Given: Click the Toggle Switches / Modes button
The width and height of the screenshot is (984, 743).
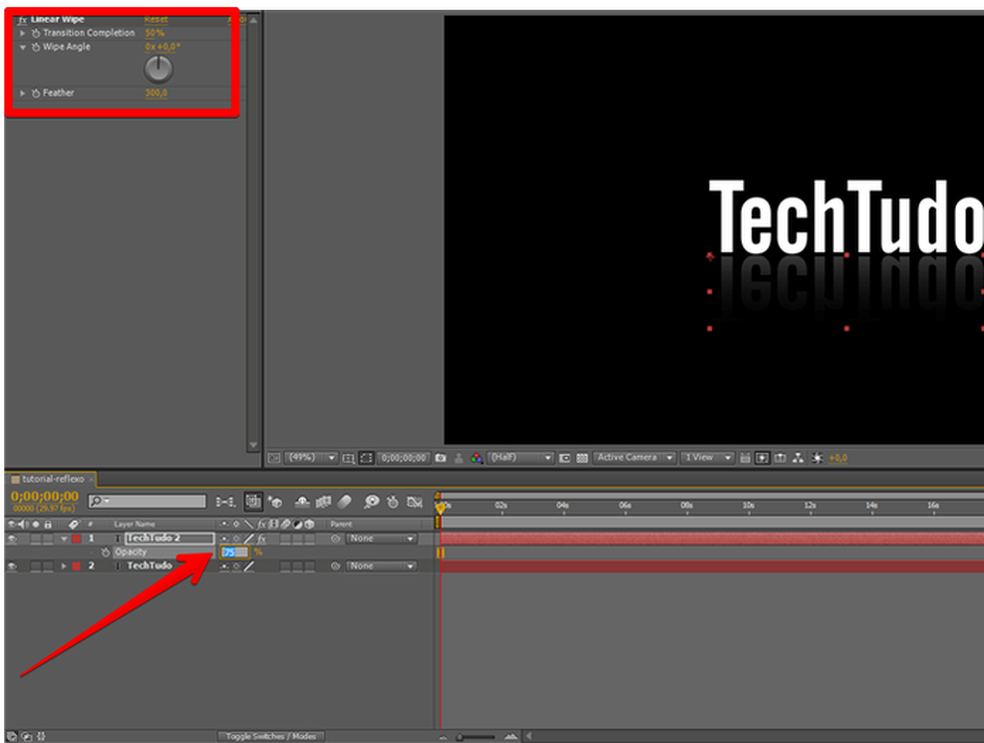Looking at the screenshot, I should pyautogui.click(x=271, y=737).
